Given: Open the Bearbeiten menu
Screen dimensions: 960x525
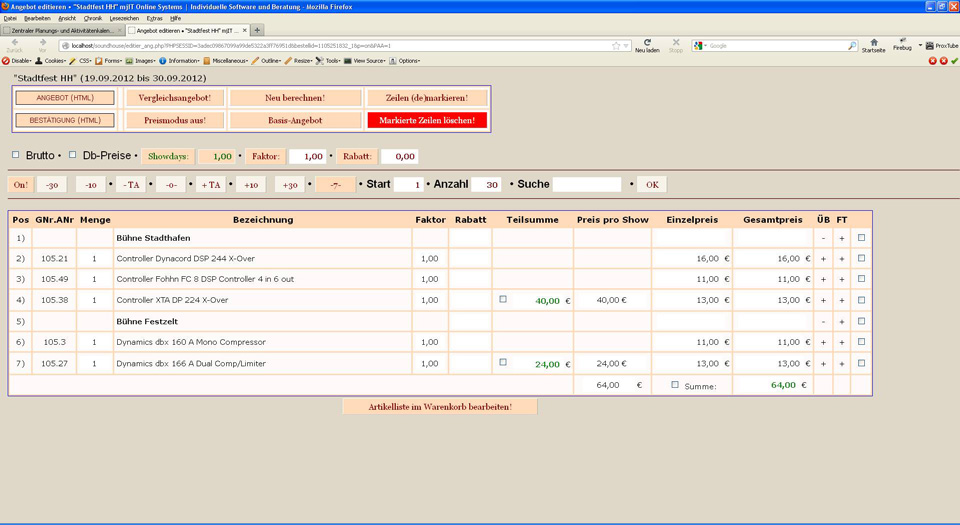Looking at the screenshot, I should point(37,18).
